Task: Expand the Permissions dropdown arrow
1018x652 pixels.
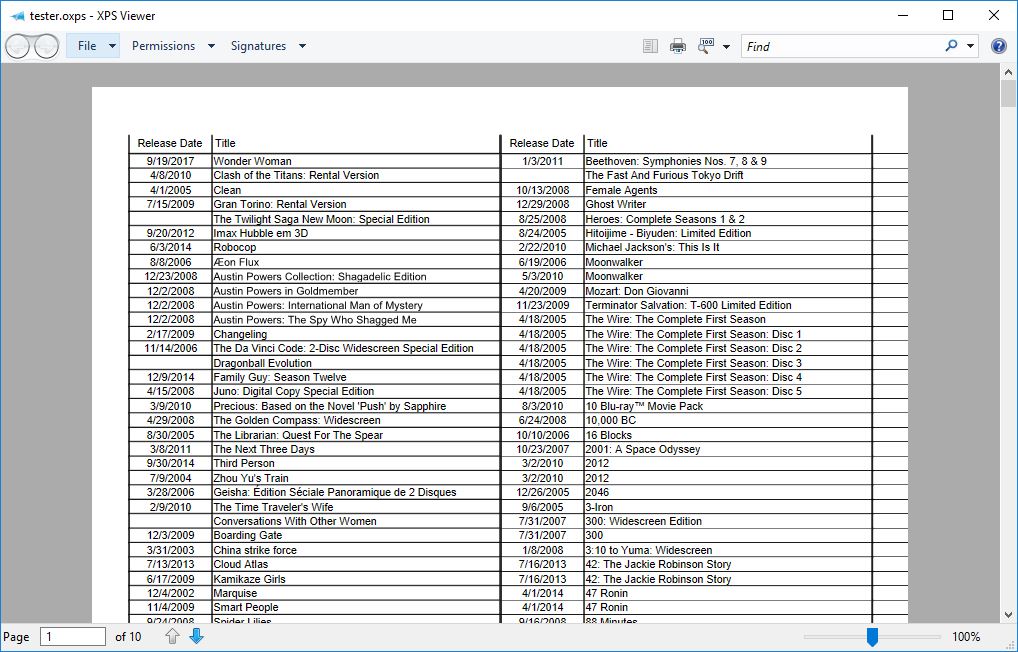Action: coord(211,46)
